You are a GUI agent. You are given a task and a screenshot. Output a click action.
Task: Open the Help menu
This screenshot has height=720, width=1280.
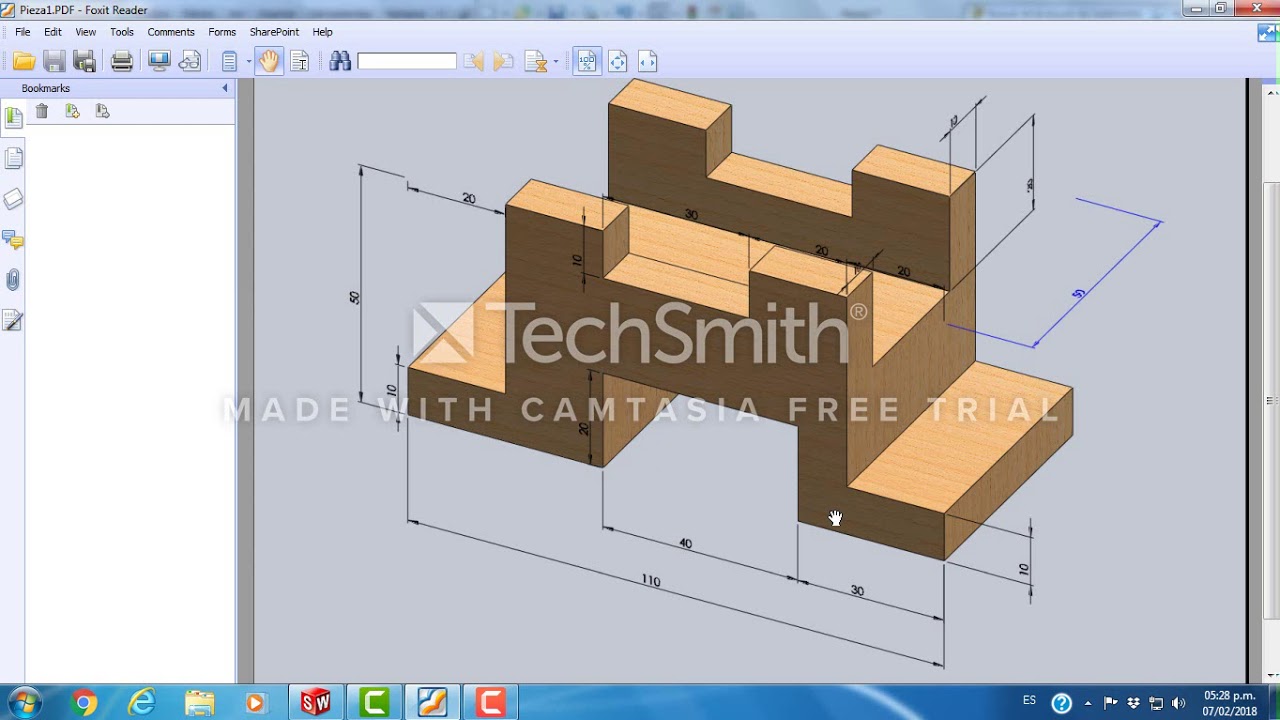322,32
